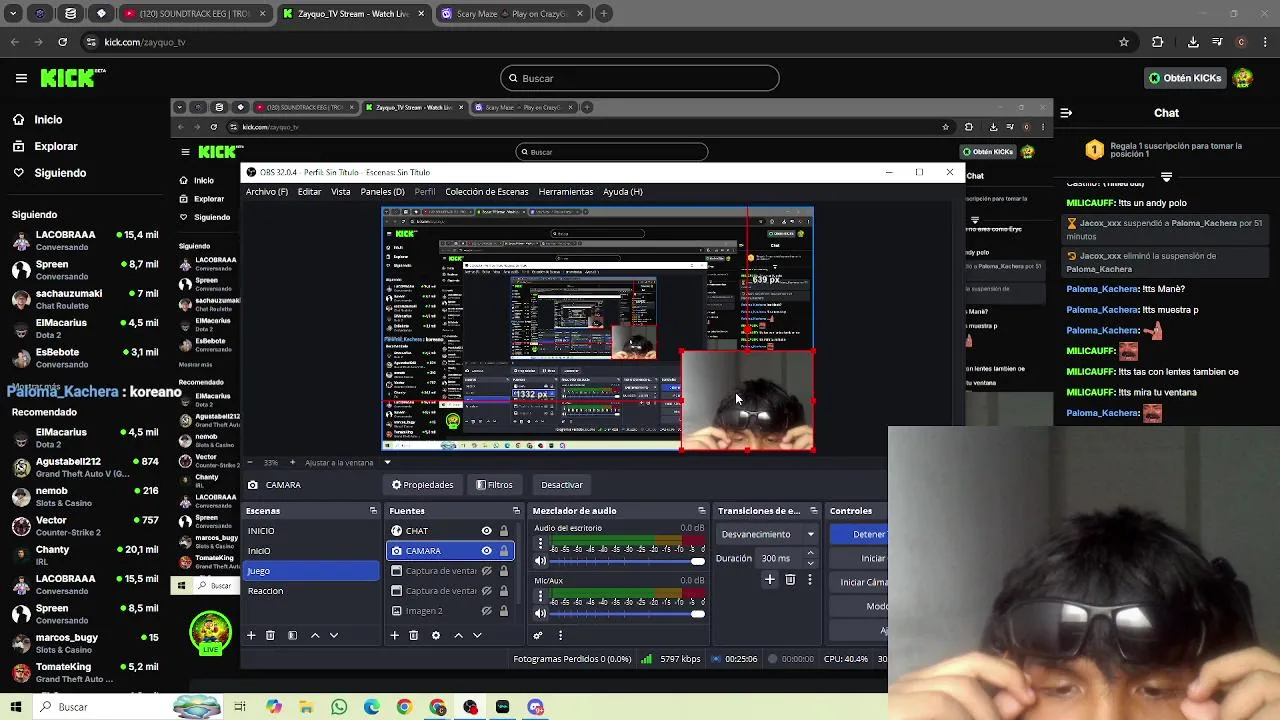Pop out the Transiciones dock
This screenshot has width=1280, height=720.
(813, 511)
